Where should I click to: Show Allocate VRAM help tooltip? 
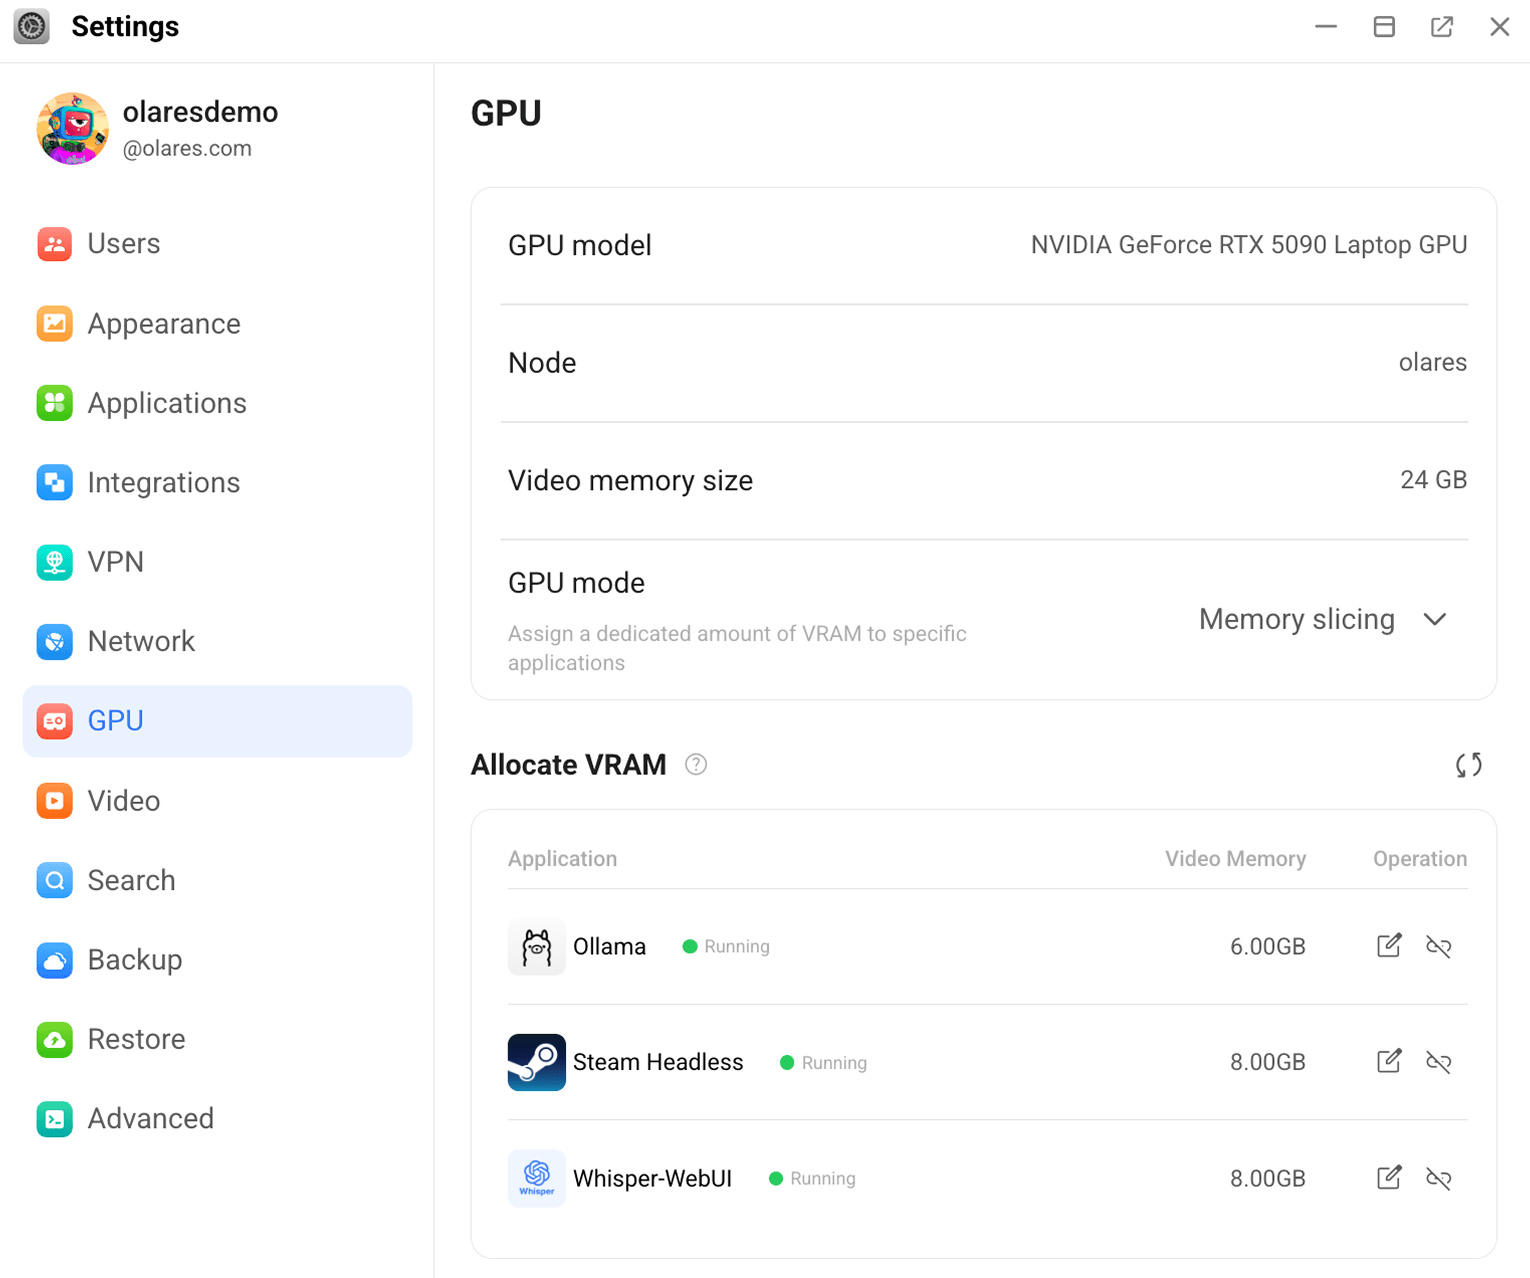696,764
